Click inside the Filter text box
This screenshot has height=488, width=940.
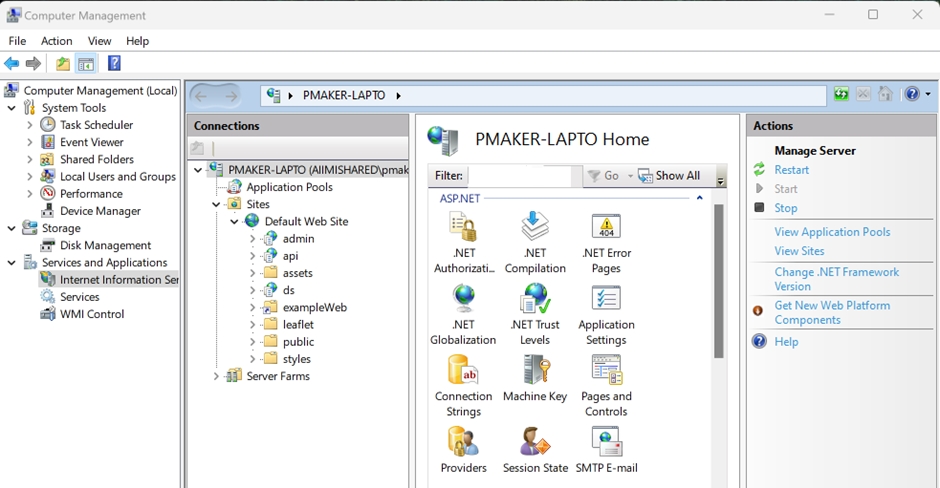click(524, 176)
